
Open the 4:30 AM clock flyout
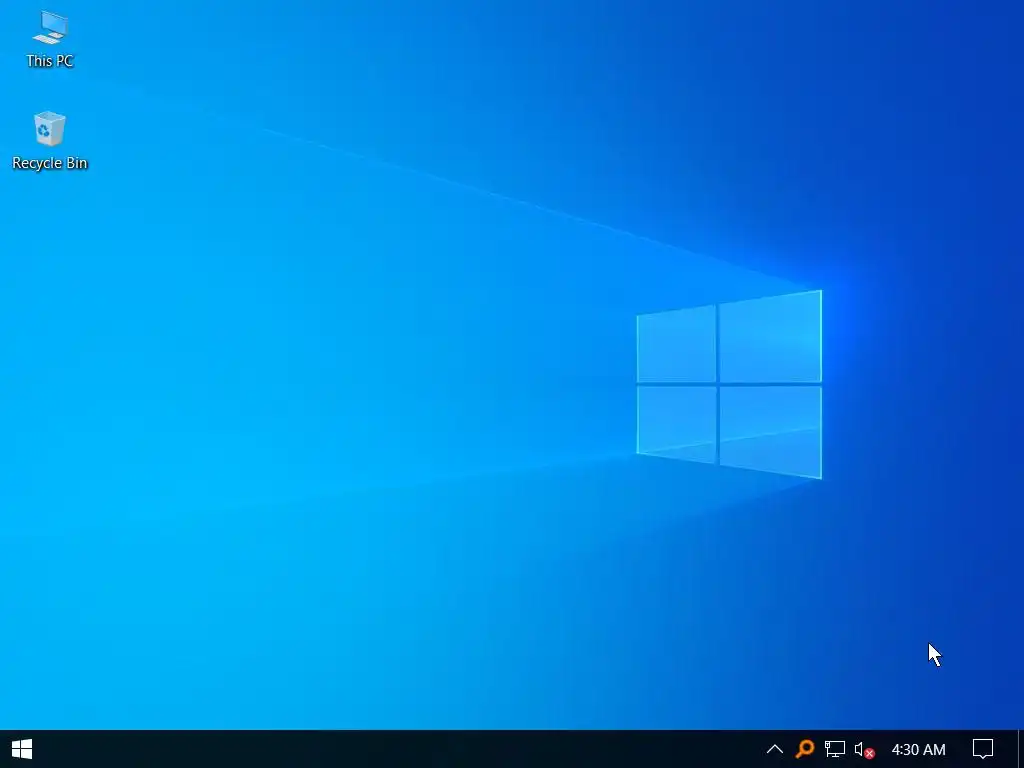click(x=918, y=750)
